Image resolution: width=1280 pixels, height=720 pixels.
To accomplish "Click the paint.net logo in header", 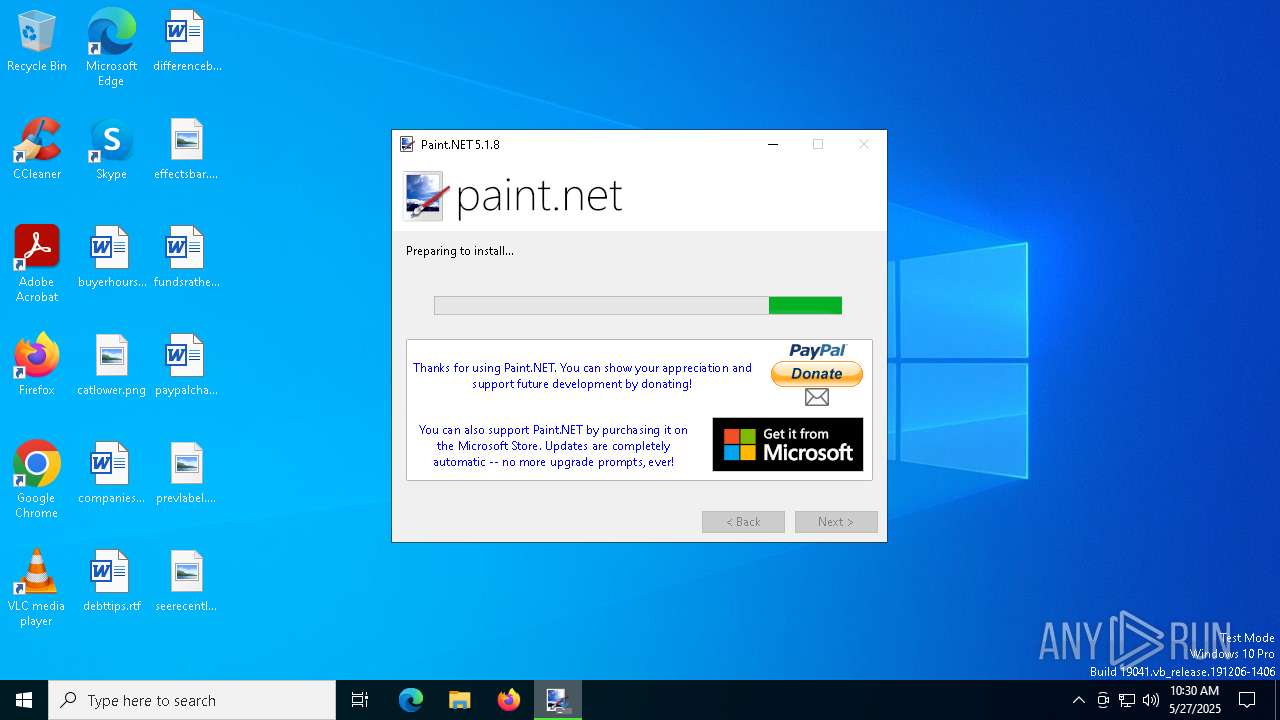I will (x=513, y=195).
